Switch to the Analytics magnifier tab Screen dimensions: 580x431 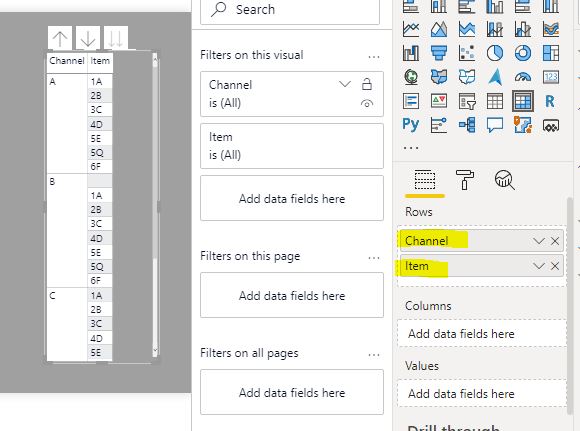coord(505,180)
